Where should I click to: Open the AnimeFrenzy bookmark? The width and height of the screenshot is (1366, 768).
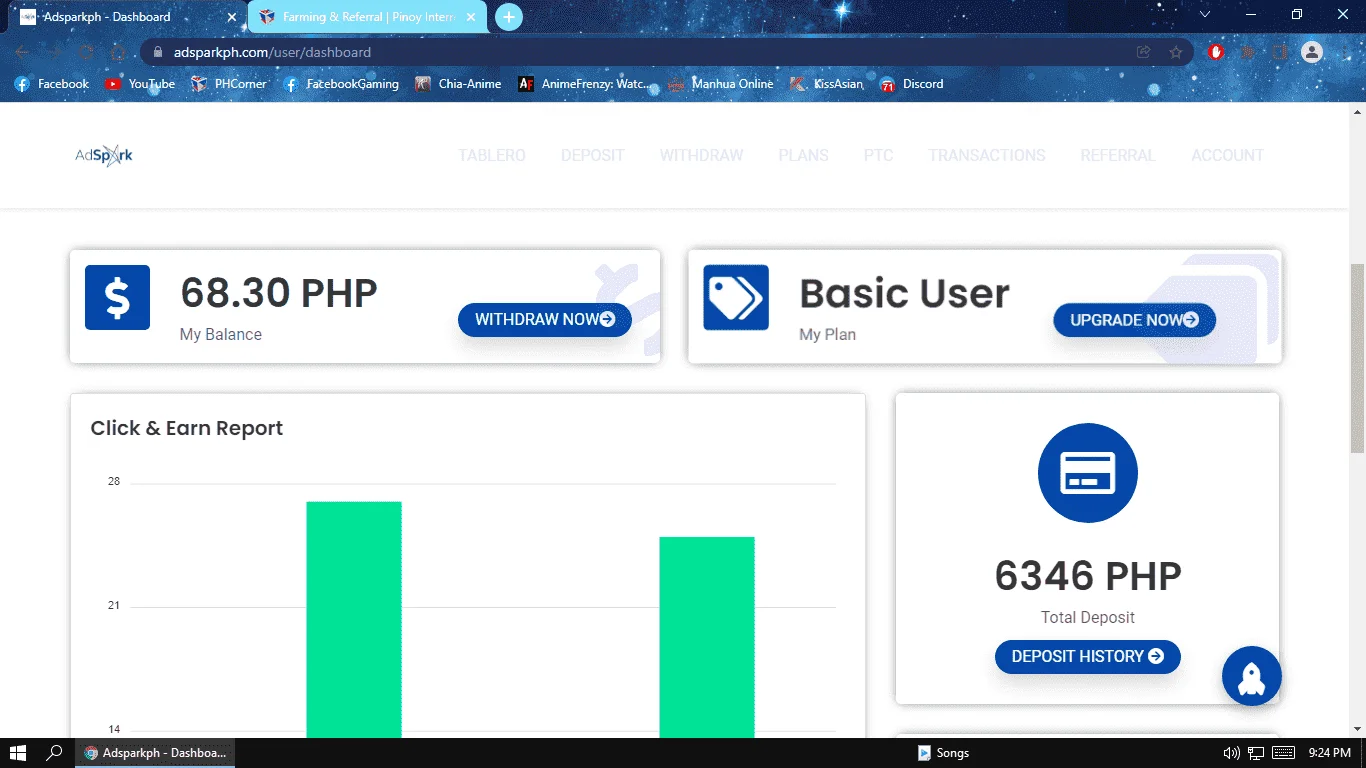(583, 84)
